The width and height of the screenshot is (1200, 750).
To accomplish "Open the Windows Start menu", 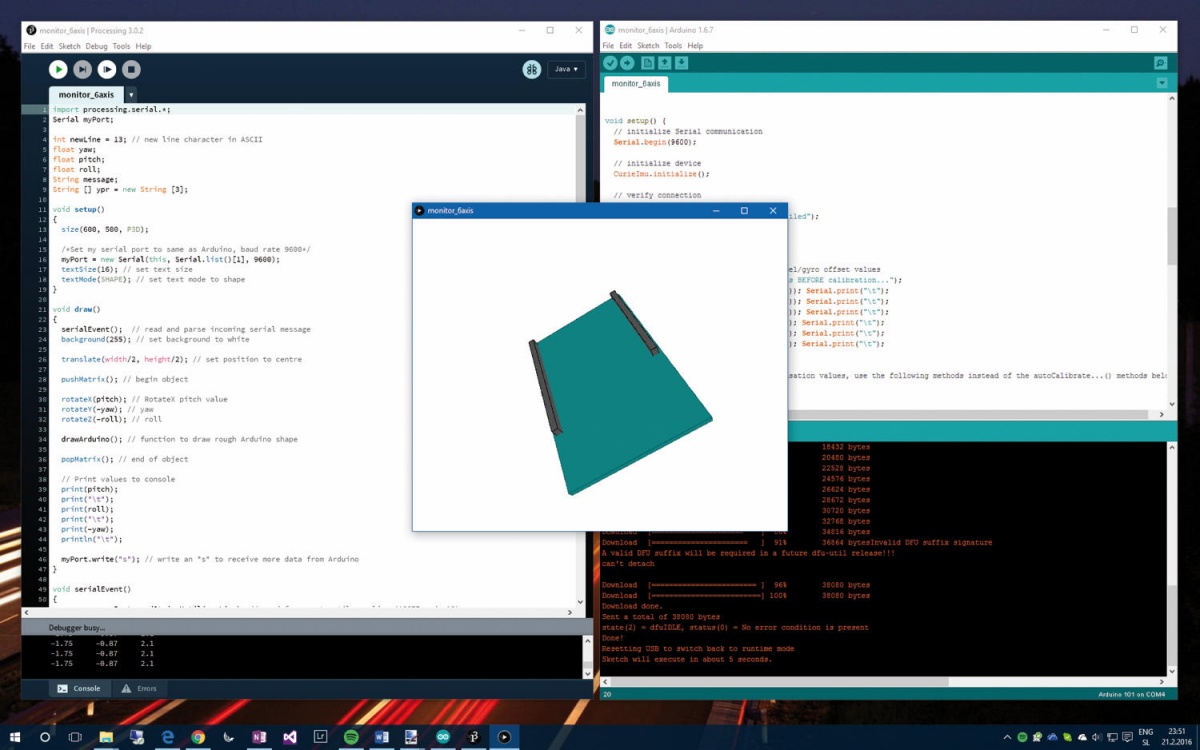I will [x=15, y=737].
